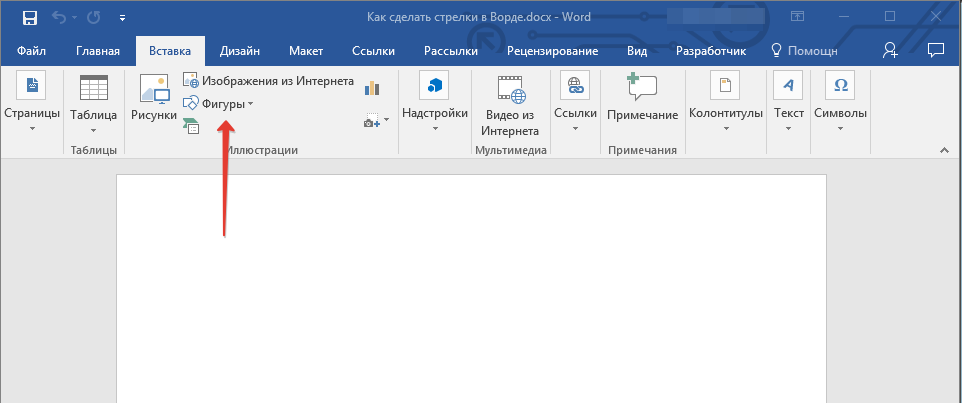Open the Файл tab
The height and width of the screenshot is (403, 962).
point(31,52)
